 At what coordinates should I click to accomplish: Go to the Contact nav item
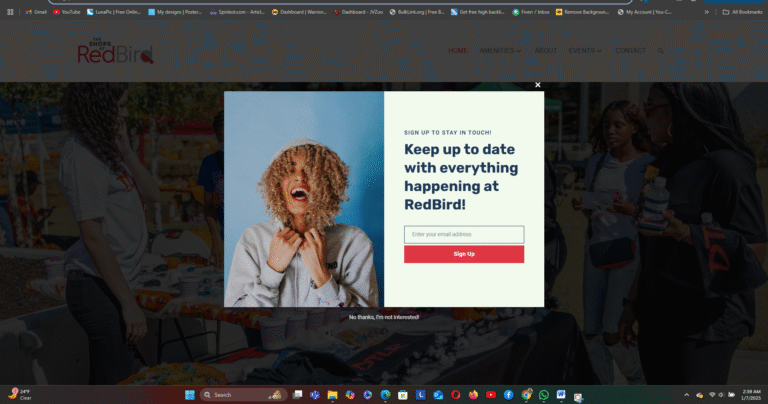(630, 50)
